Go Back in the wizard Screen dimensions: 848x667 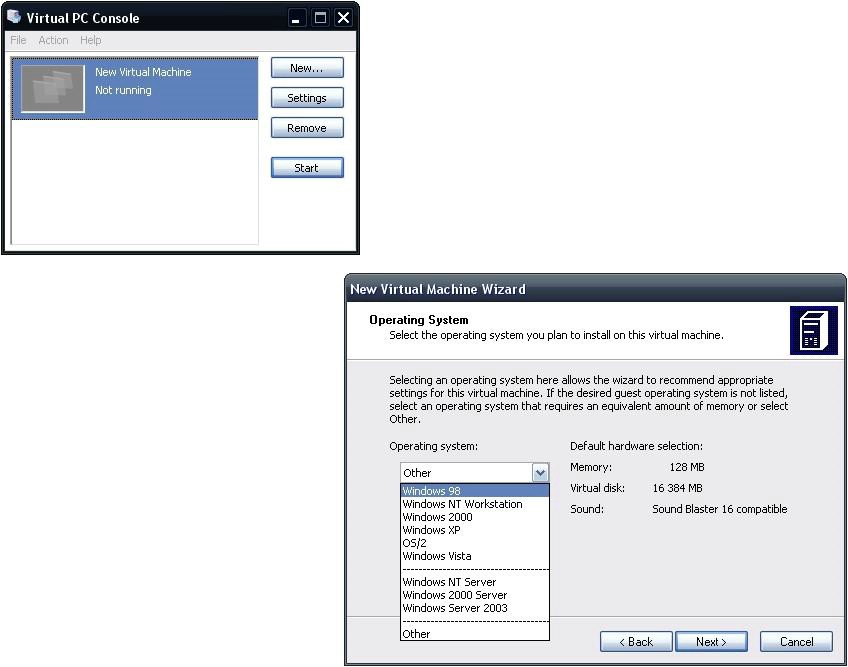(636, 642)
